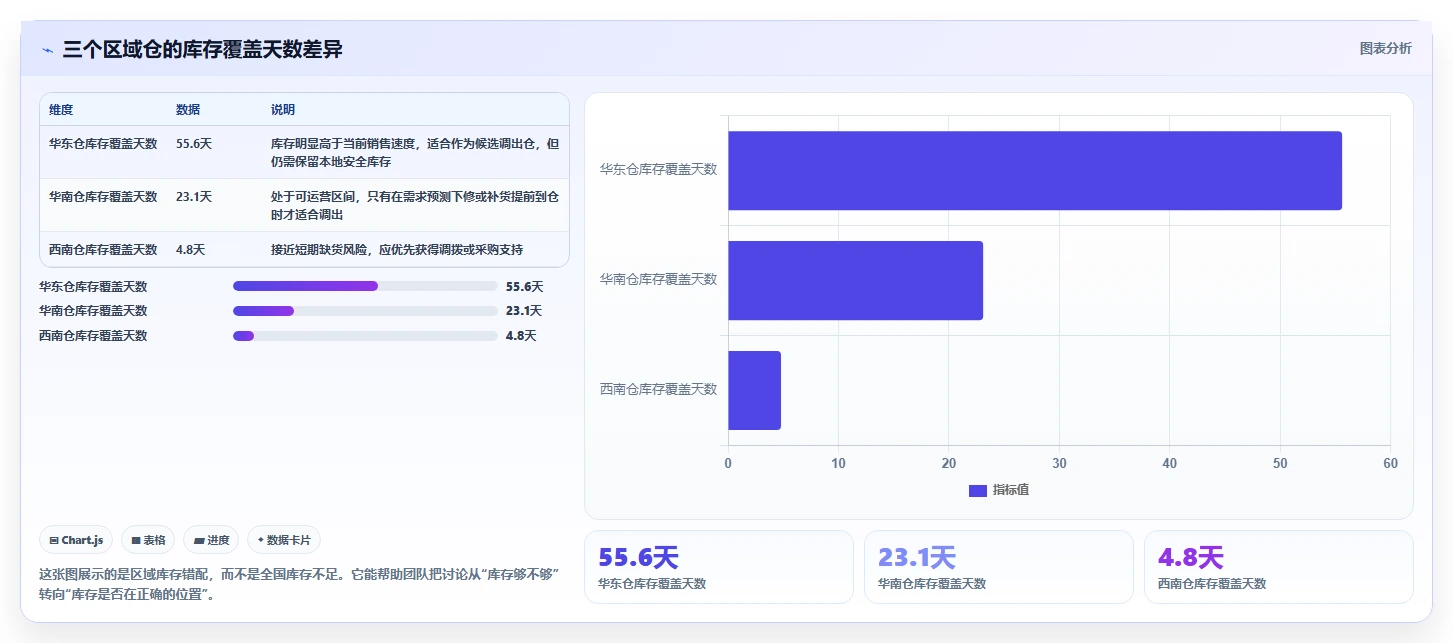Click description starting 处于可运营区间
1453x643 pixels.
coord(414,206)
